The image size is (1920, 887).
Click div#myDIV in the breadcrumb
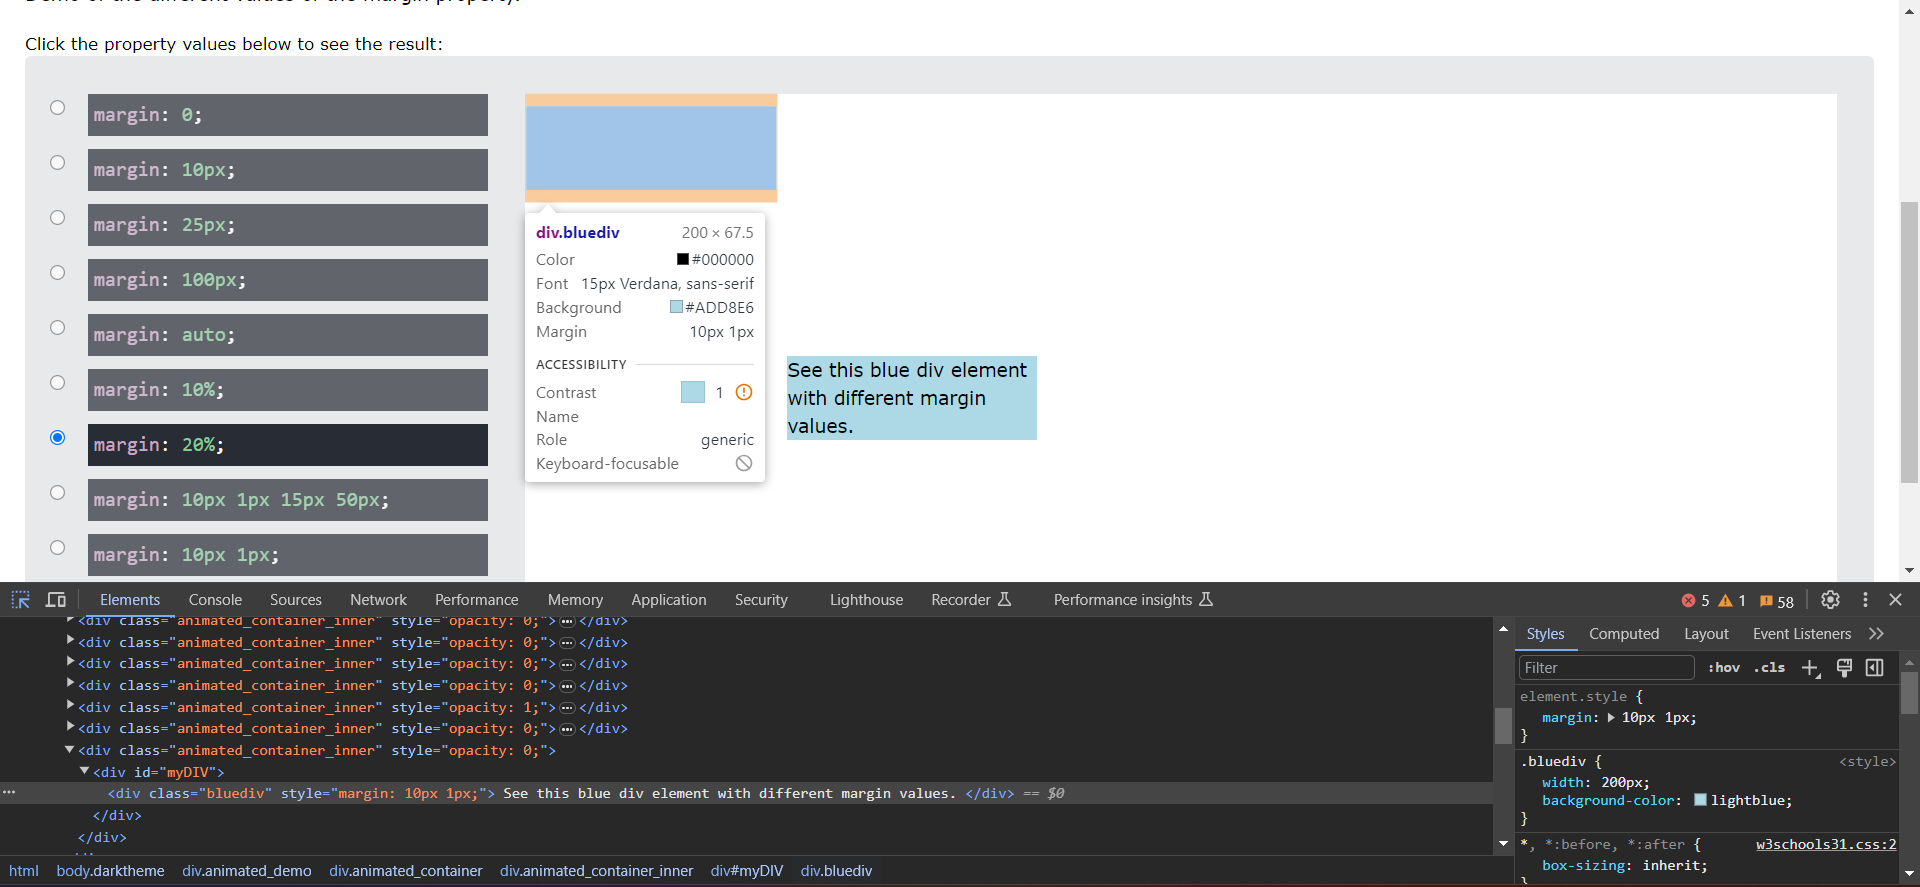[x=747, y=871]
